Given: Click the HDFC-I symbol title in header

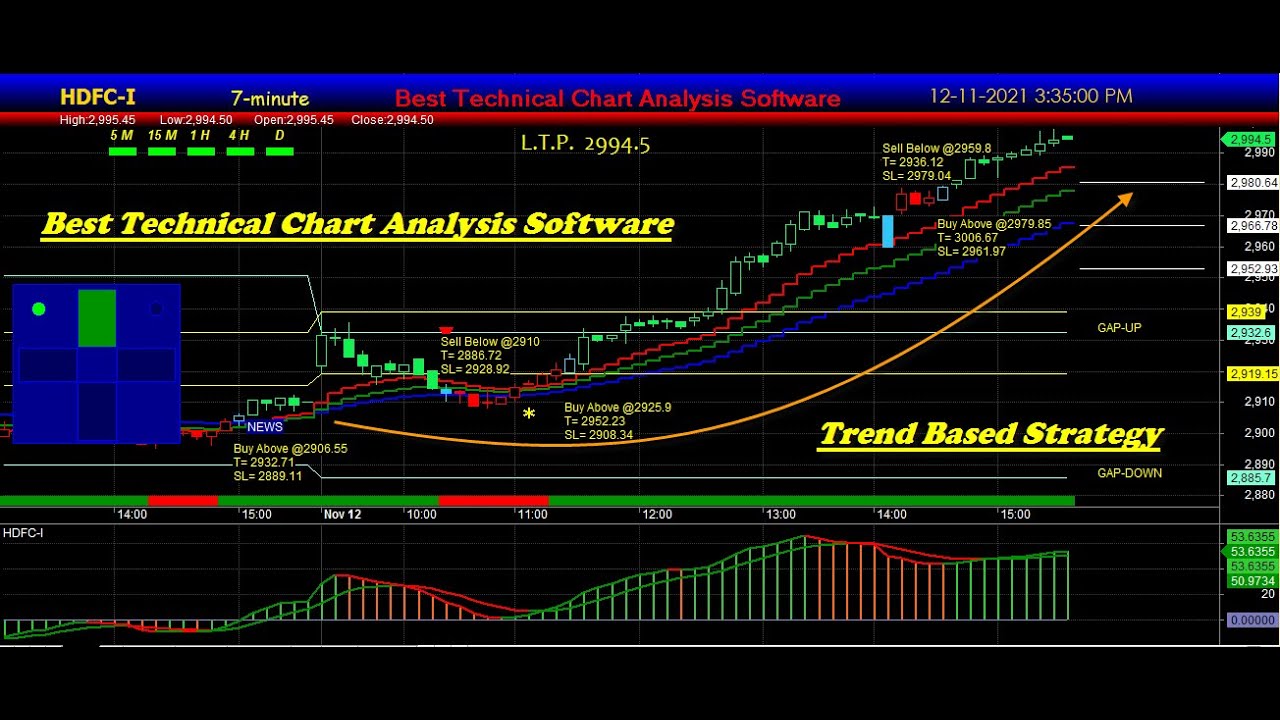Looking at the screenshot, I should [98, 97].
